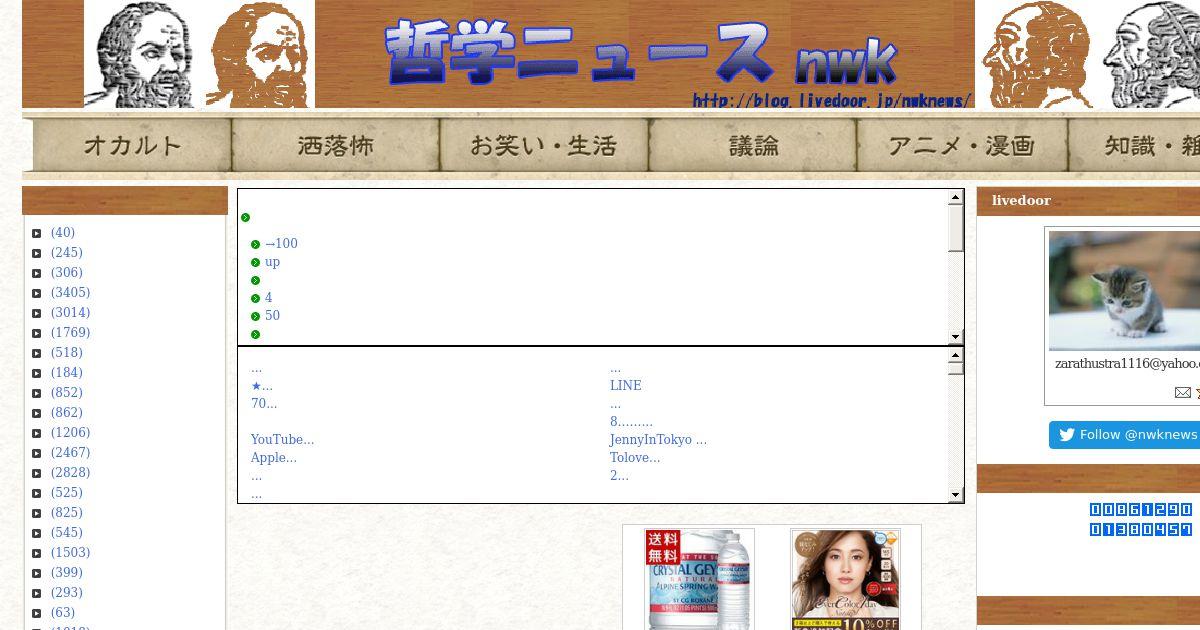Open the Ever Color 10% OFF ad
Screen dimensions: 1200x630
845,580
